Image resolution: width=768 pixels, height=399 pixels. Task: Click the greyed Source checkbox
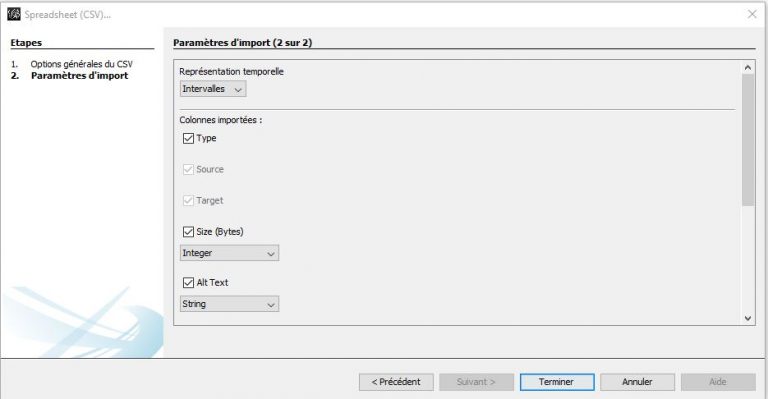188,169
